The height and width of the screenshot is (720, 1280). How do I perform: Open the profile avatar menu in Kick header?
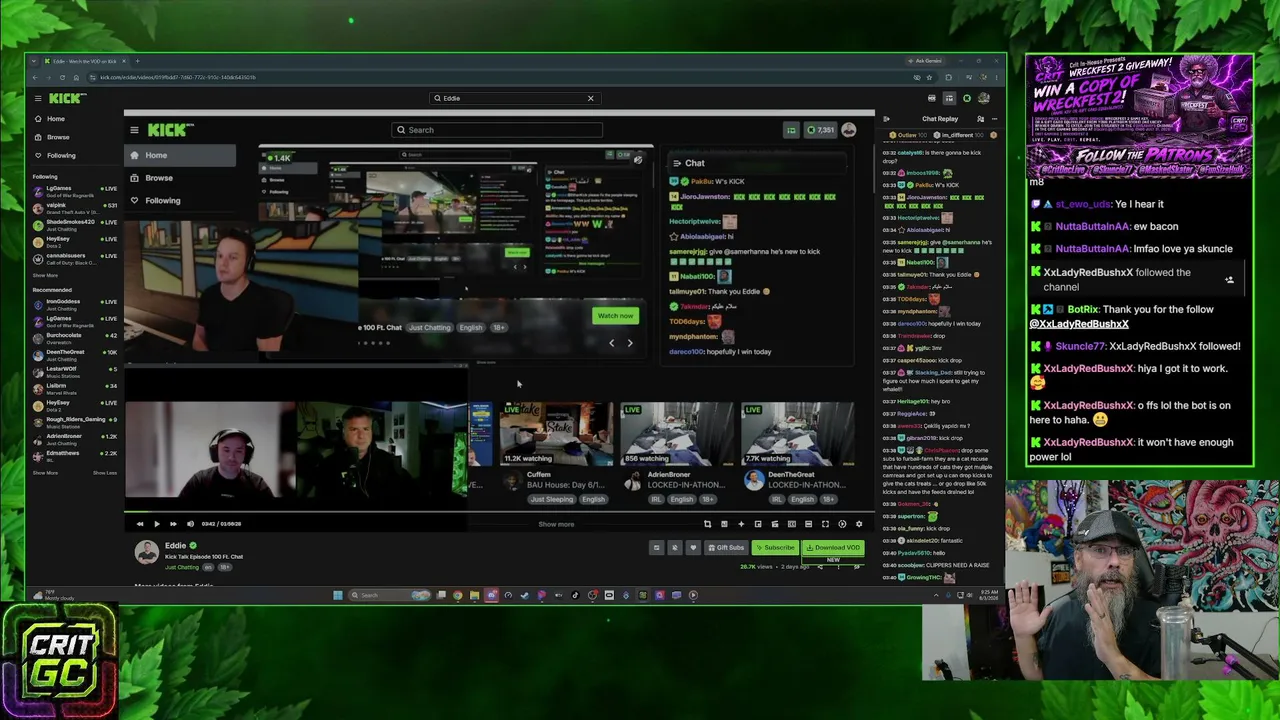coord(984,98)
